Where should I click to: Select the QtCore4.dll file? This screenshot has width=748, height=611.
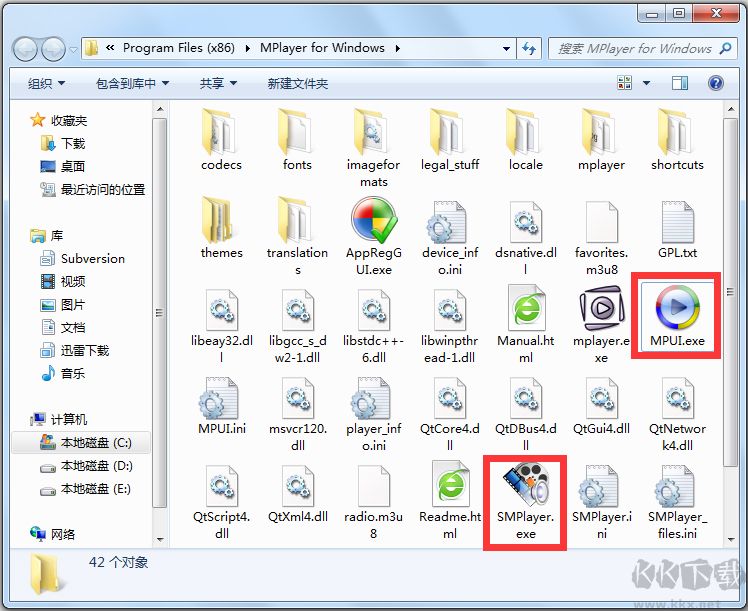tap(449, 413)
